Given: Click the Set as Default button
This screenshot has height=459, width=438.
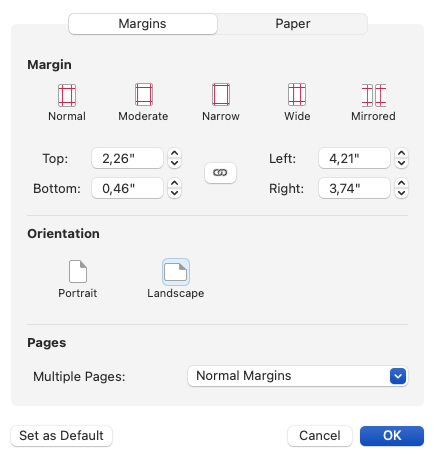Looking at the screenshot, I should click(61, 436).
